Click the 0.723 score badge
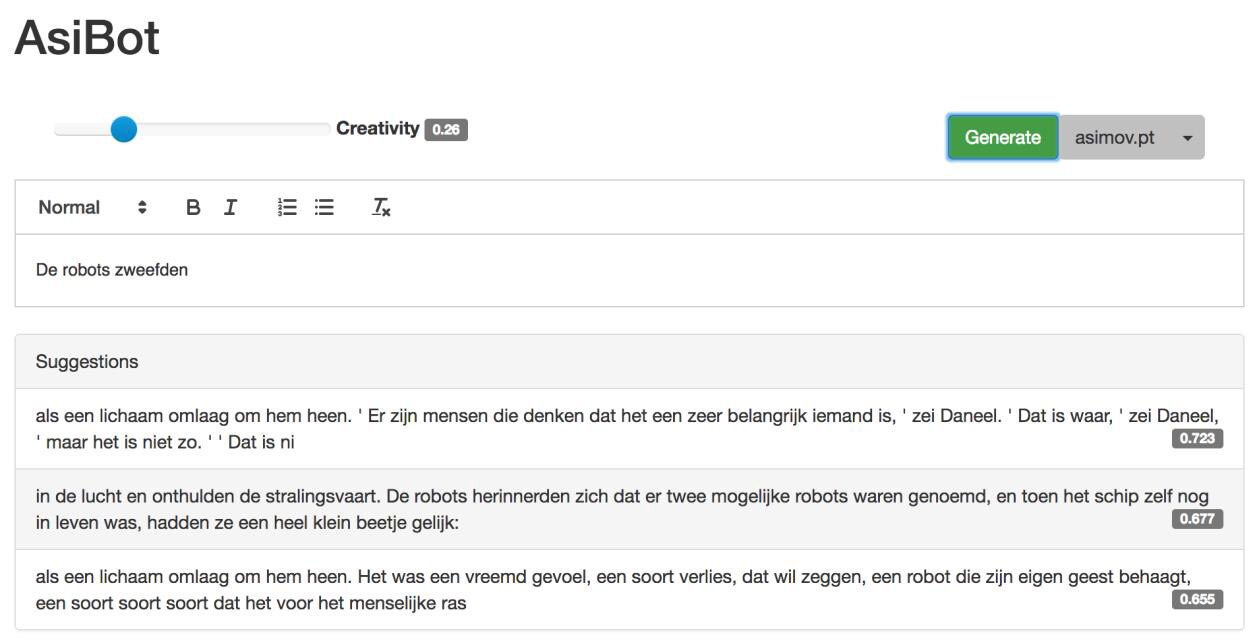 pos(1197,439)
